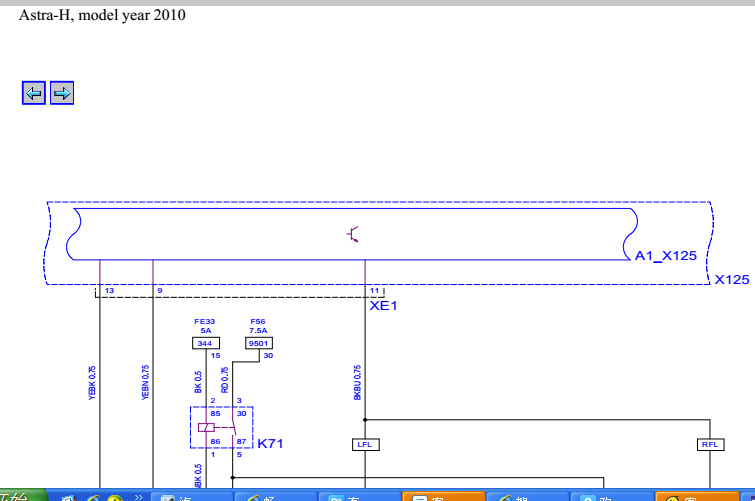This screenshot has width=755, height=501.
Task: Click the transistor symbol inside A1_X125
Action: (353, 234)
